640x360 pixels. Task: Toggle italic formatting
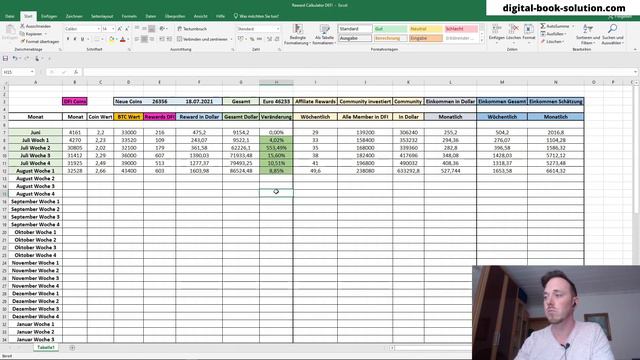point(75,39)
